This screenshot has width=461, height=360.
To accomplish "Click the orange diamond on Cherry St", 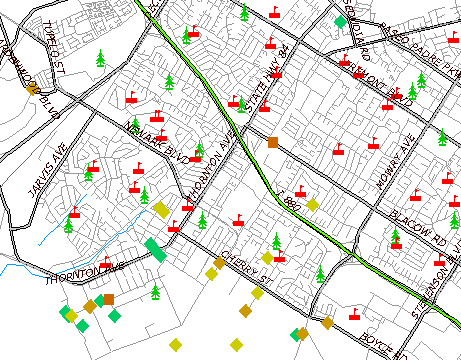I will coord(219,263).
